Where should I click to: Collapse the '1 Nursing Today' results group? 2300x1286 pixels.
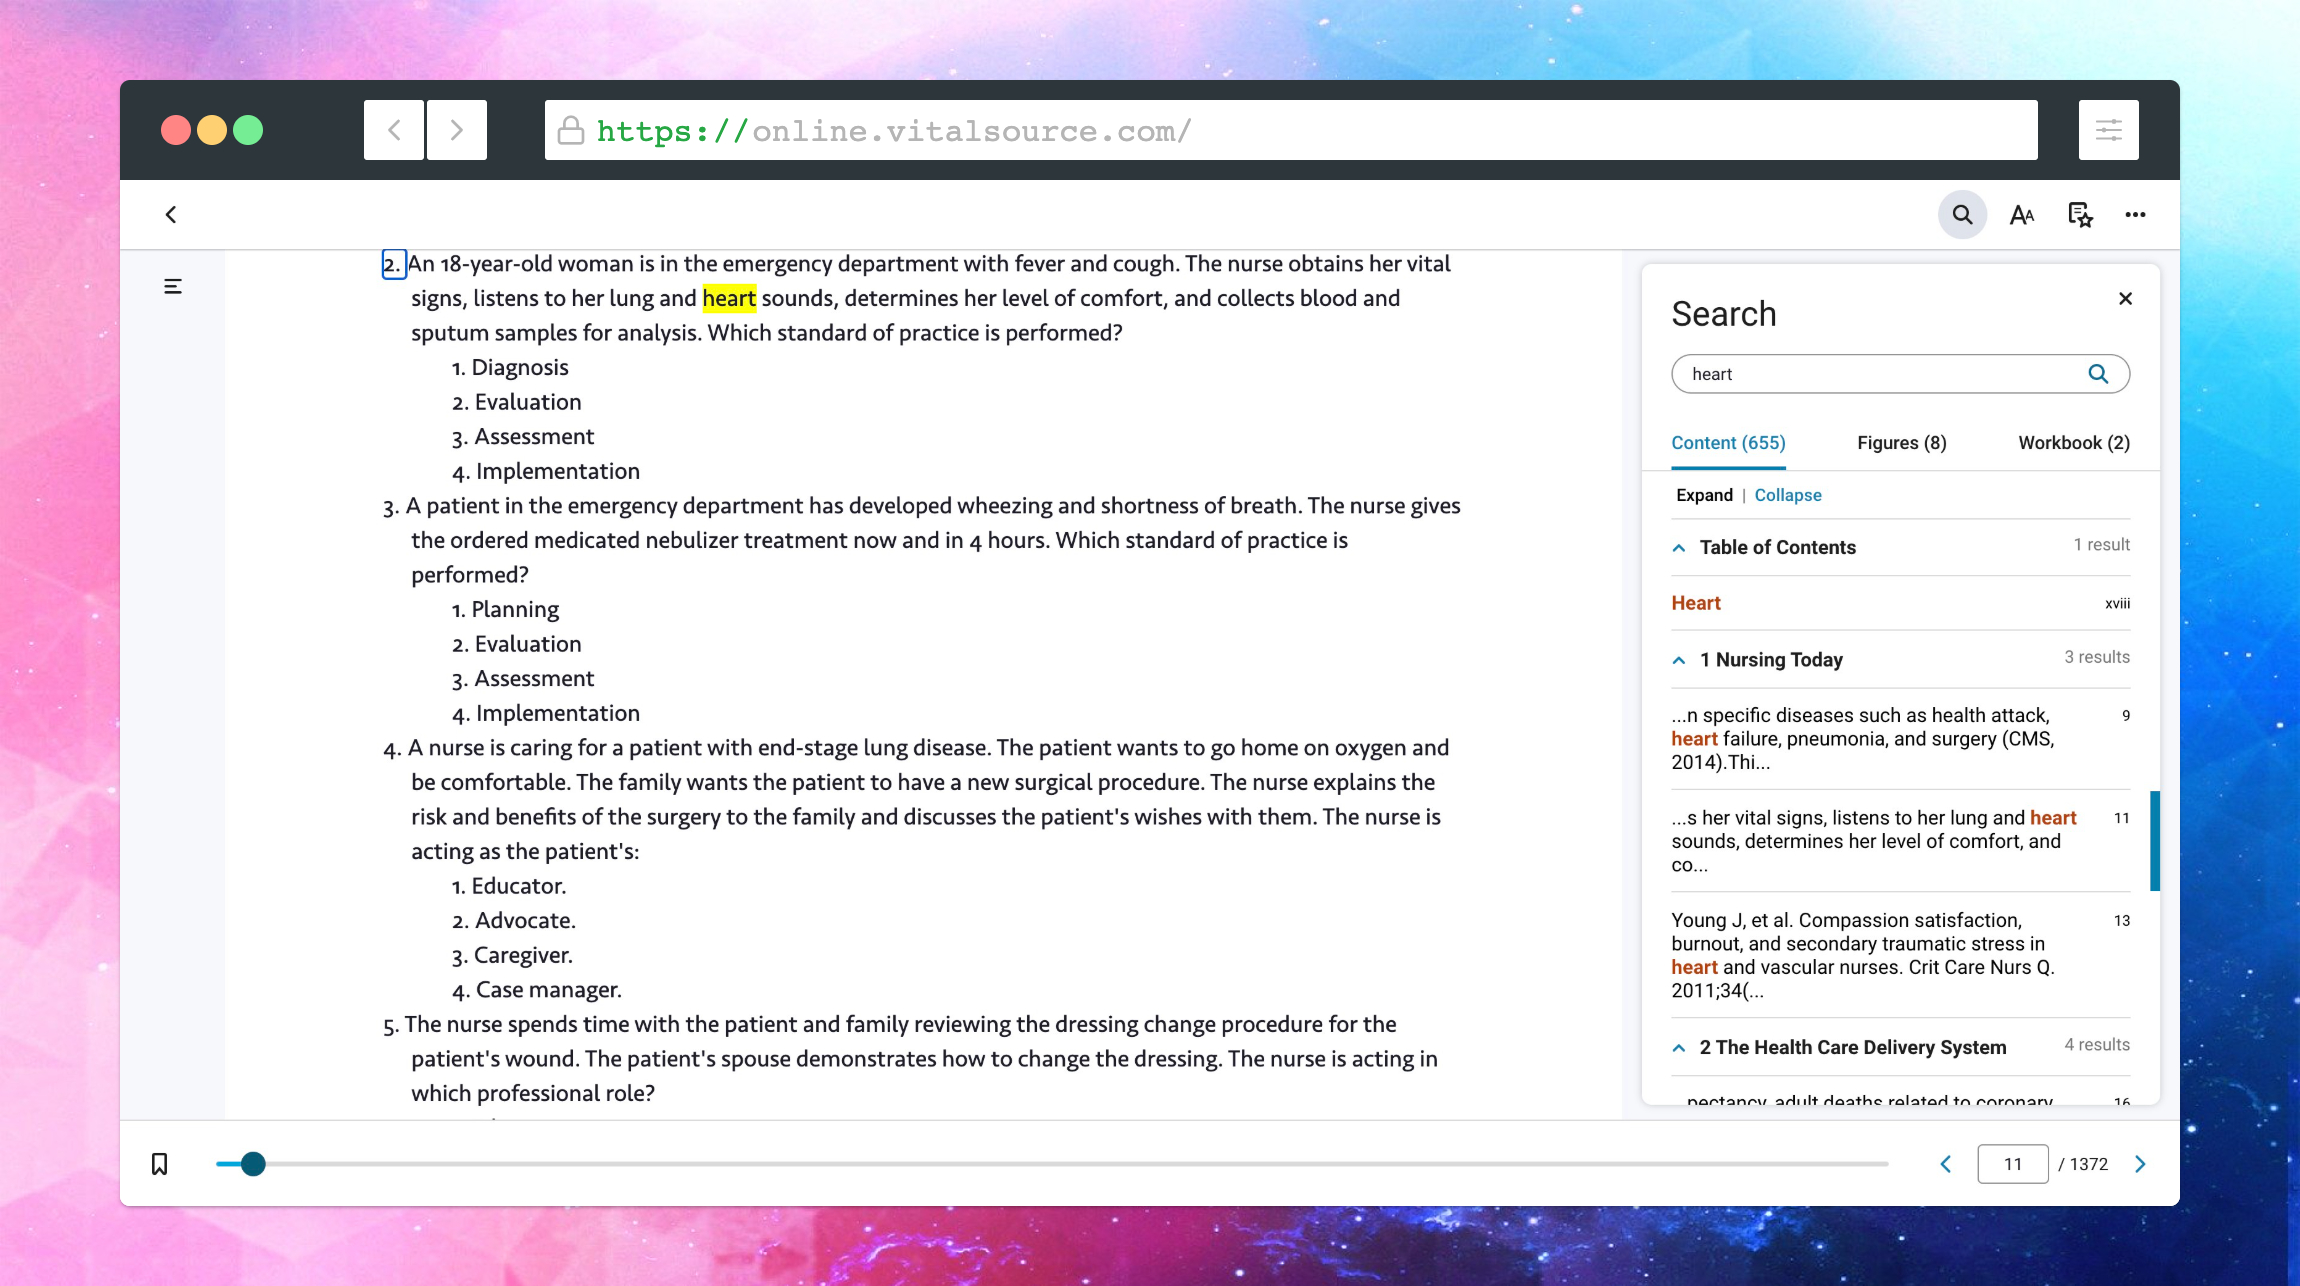click(x=1677, y=659)
